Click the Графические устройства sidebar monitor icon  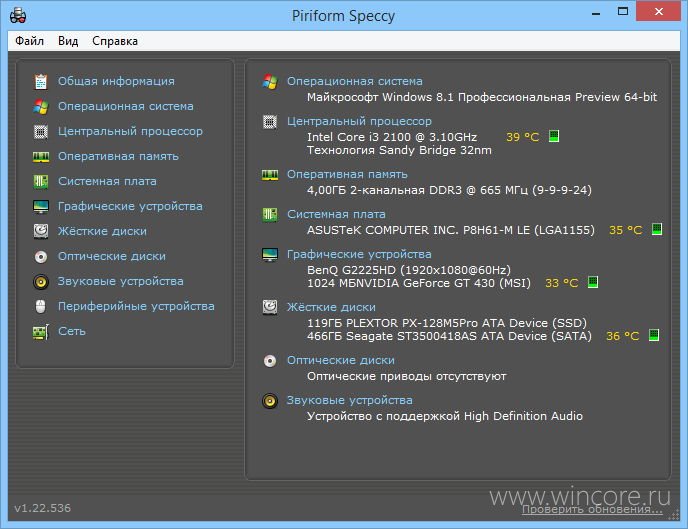coord(41,207)
